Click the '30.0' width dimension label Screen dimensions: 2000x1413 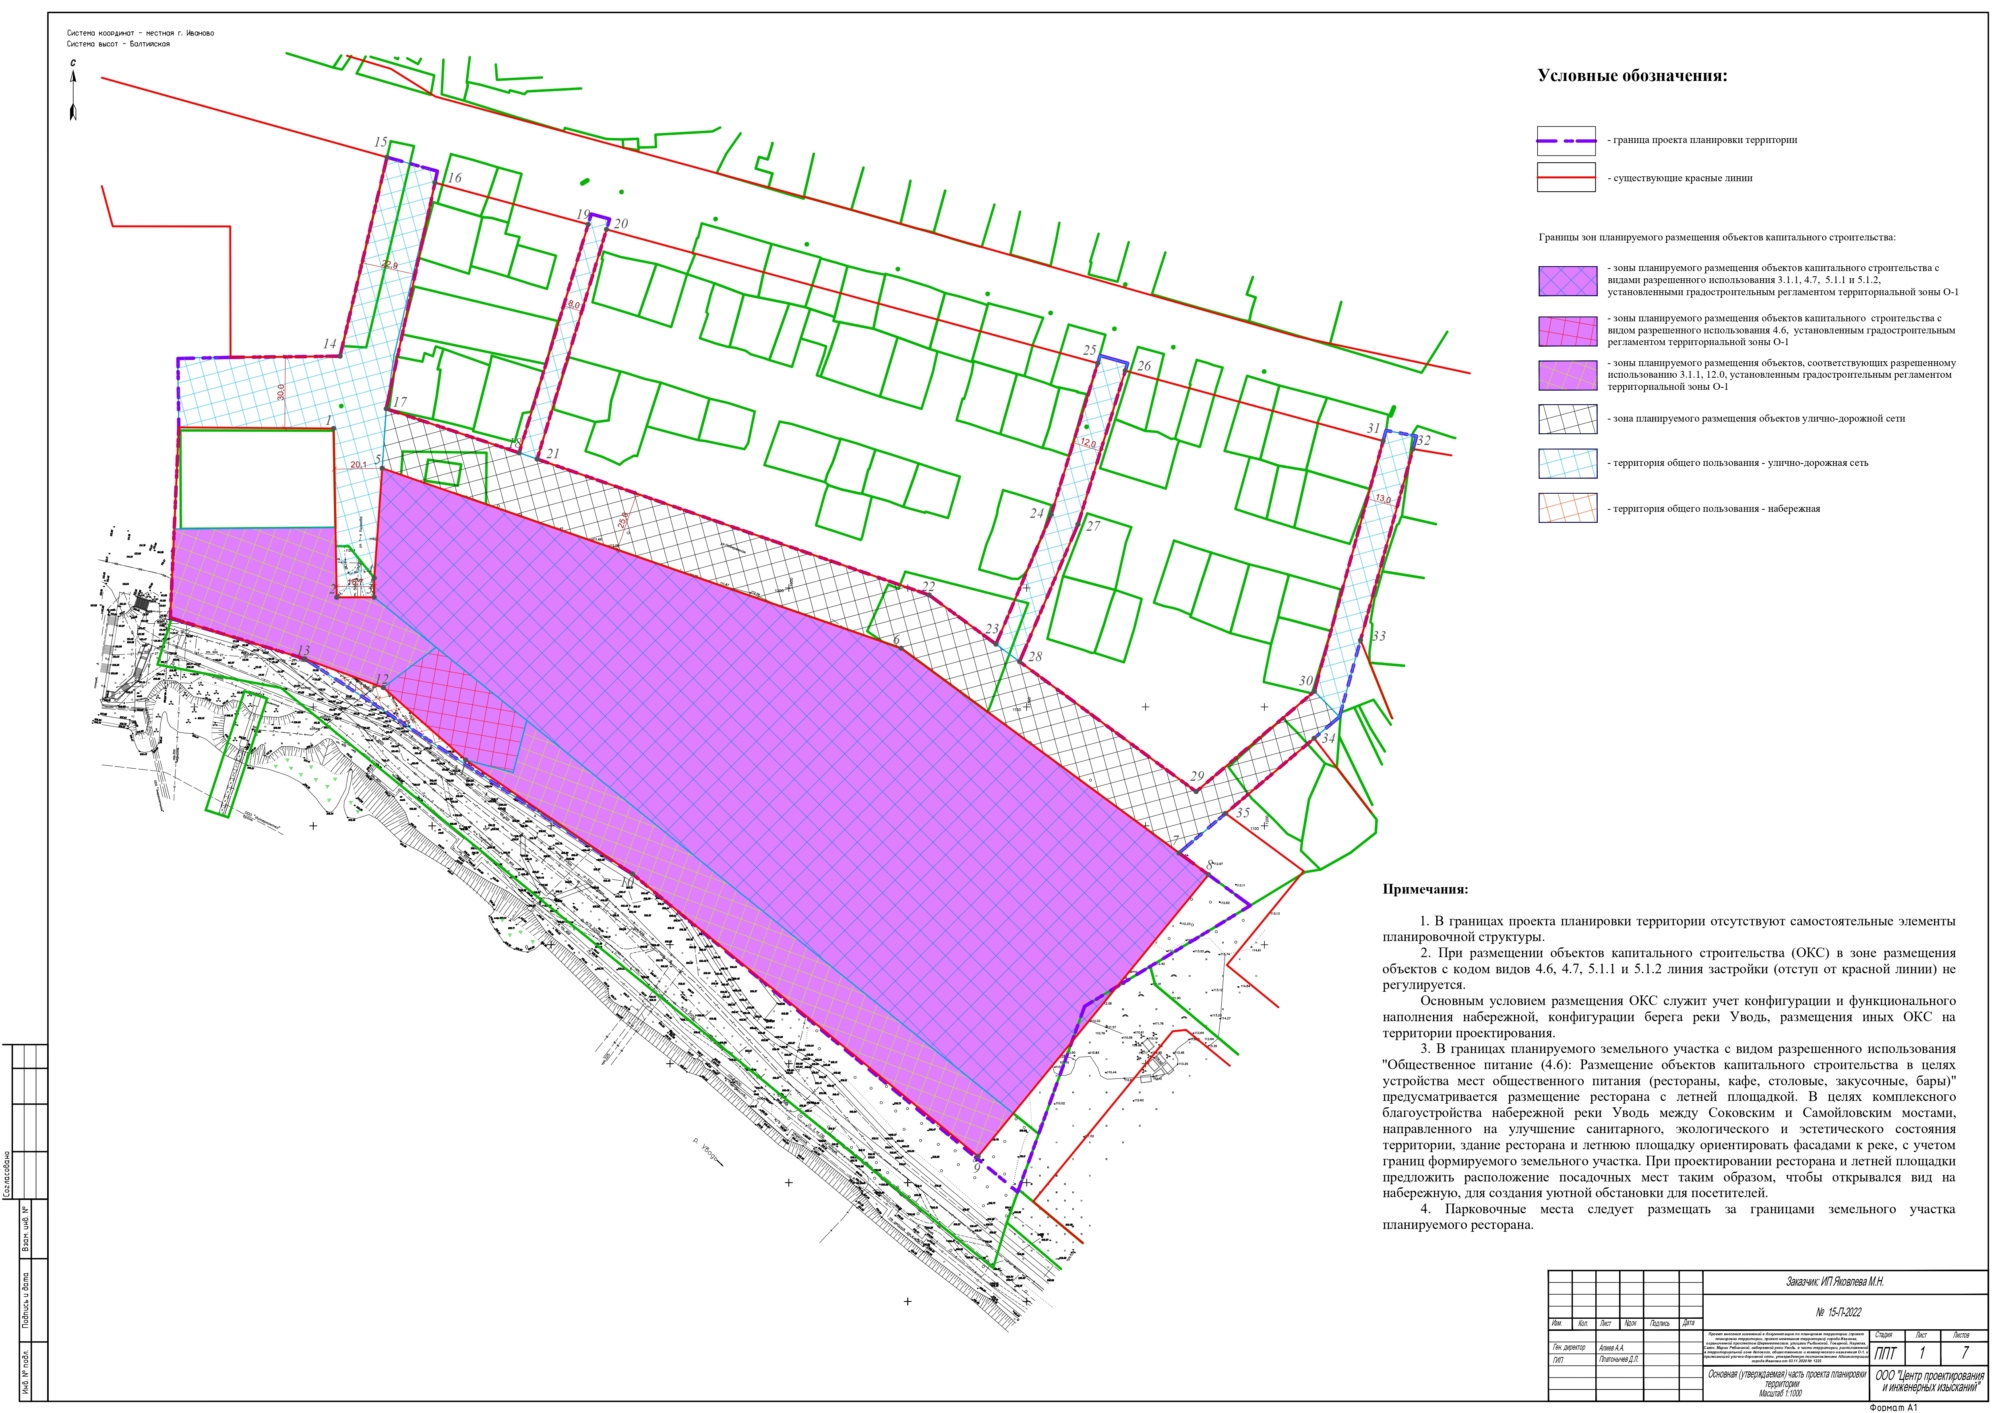pyautogui.click(x=281, y=392)
